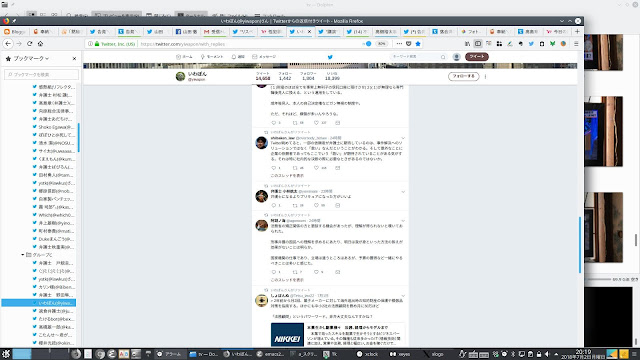Open the Firefox home page button
Viewport: 640px width, 360px height.
click(40, 44)
